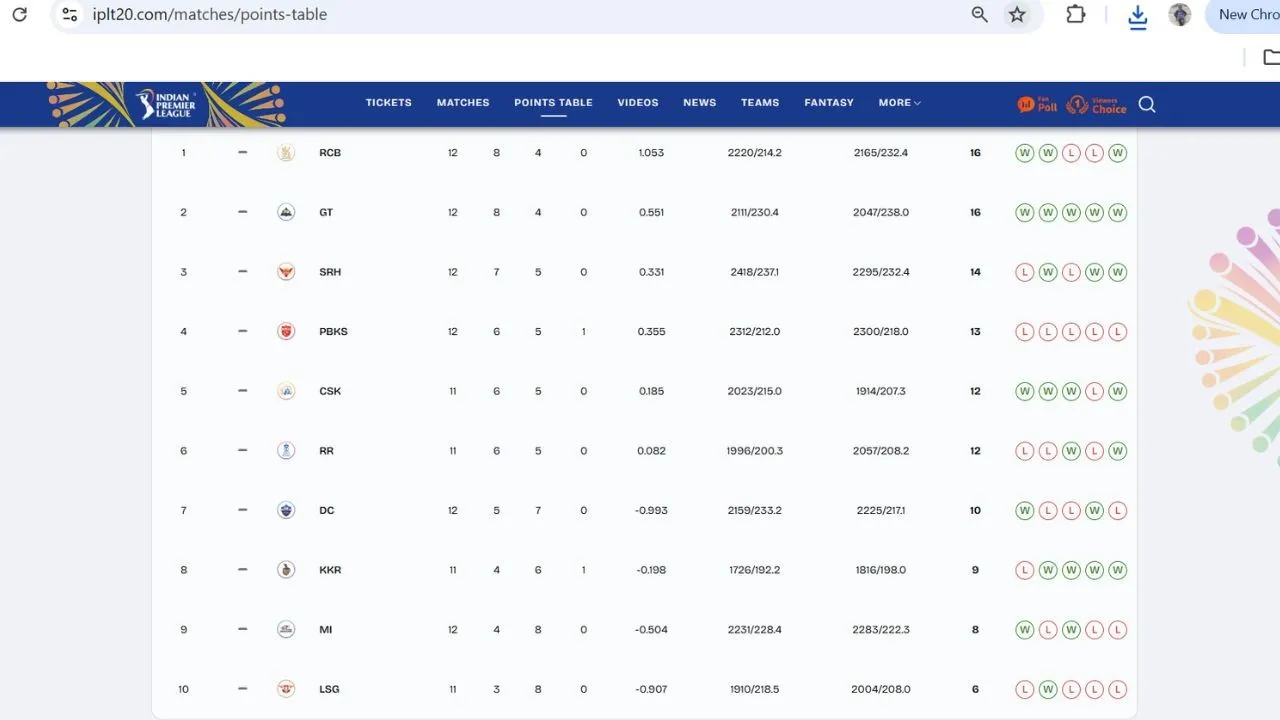Click CSK's runs-against value 1914/207.3
This screenshot has height=720, width=1280.
coord(881,391)
